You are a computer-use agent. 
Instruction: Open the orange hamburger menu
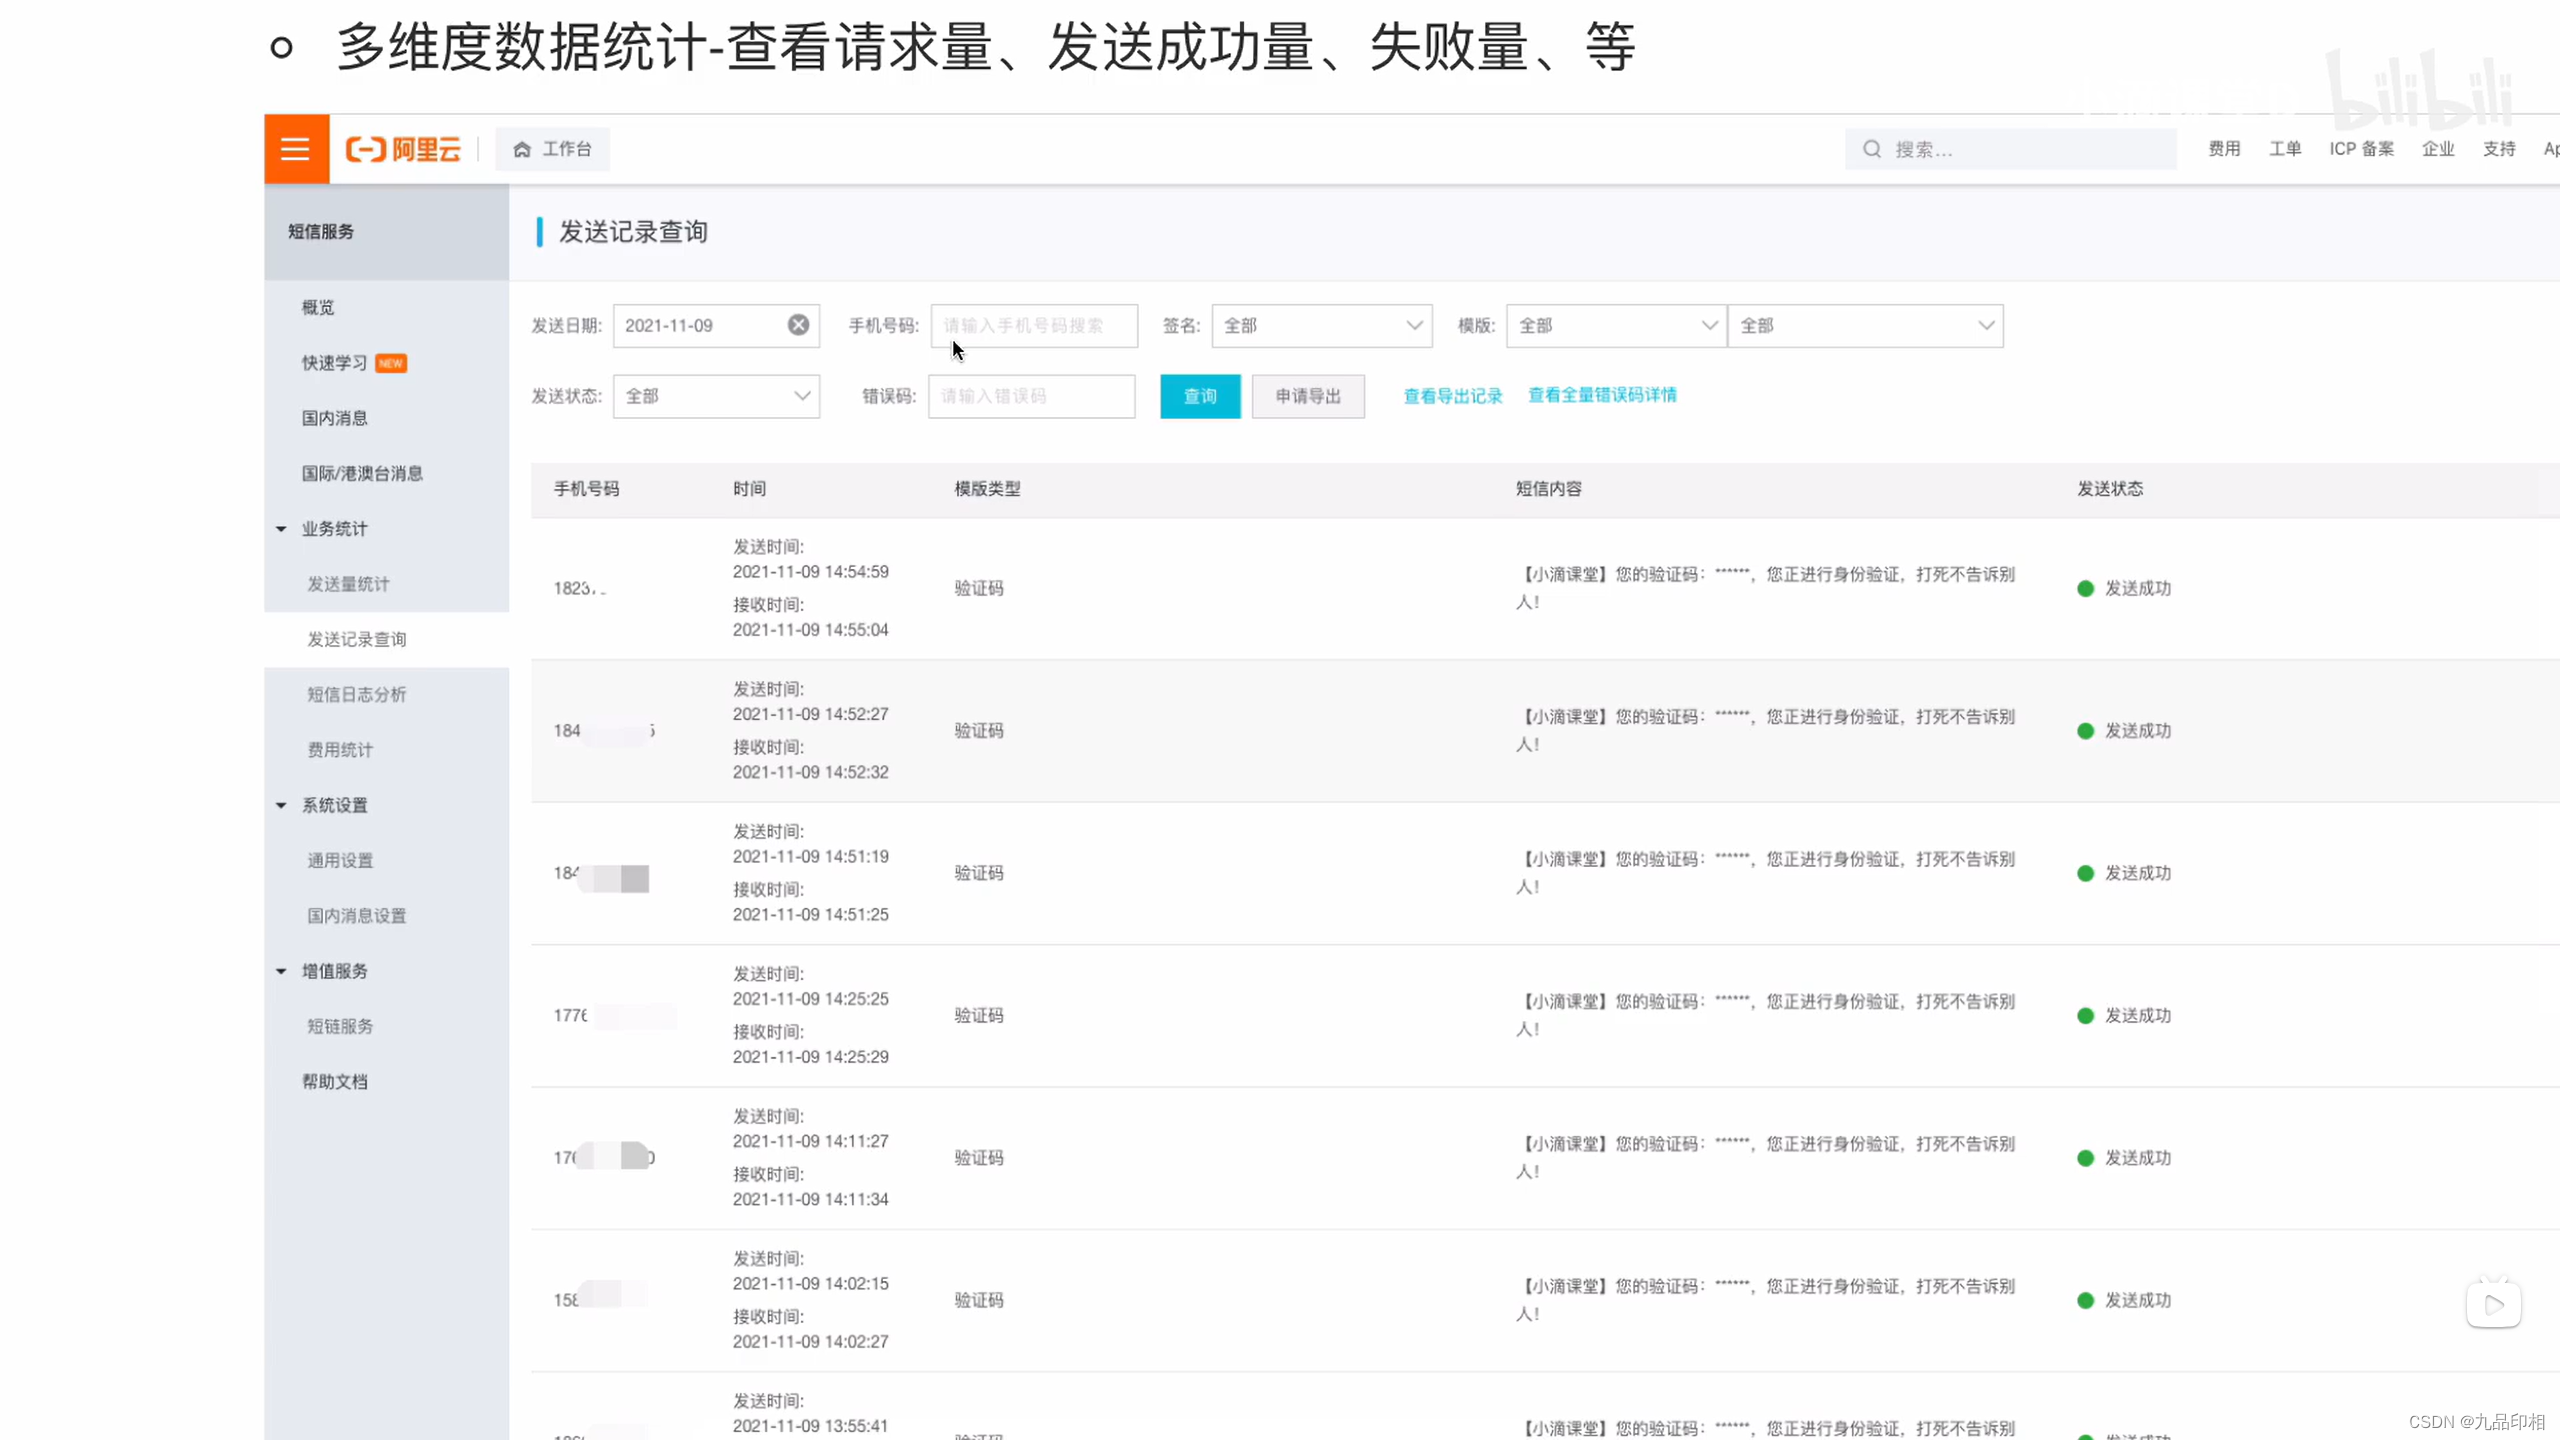[x=296, y=149]
